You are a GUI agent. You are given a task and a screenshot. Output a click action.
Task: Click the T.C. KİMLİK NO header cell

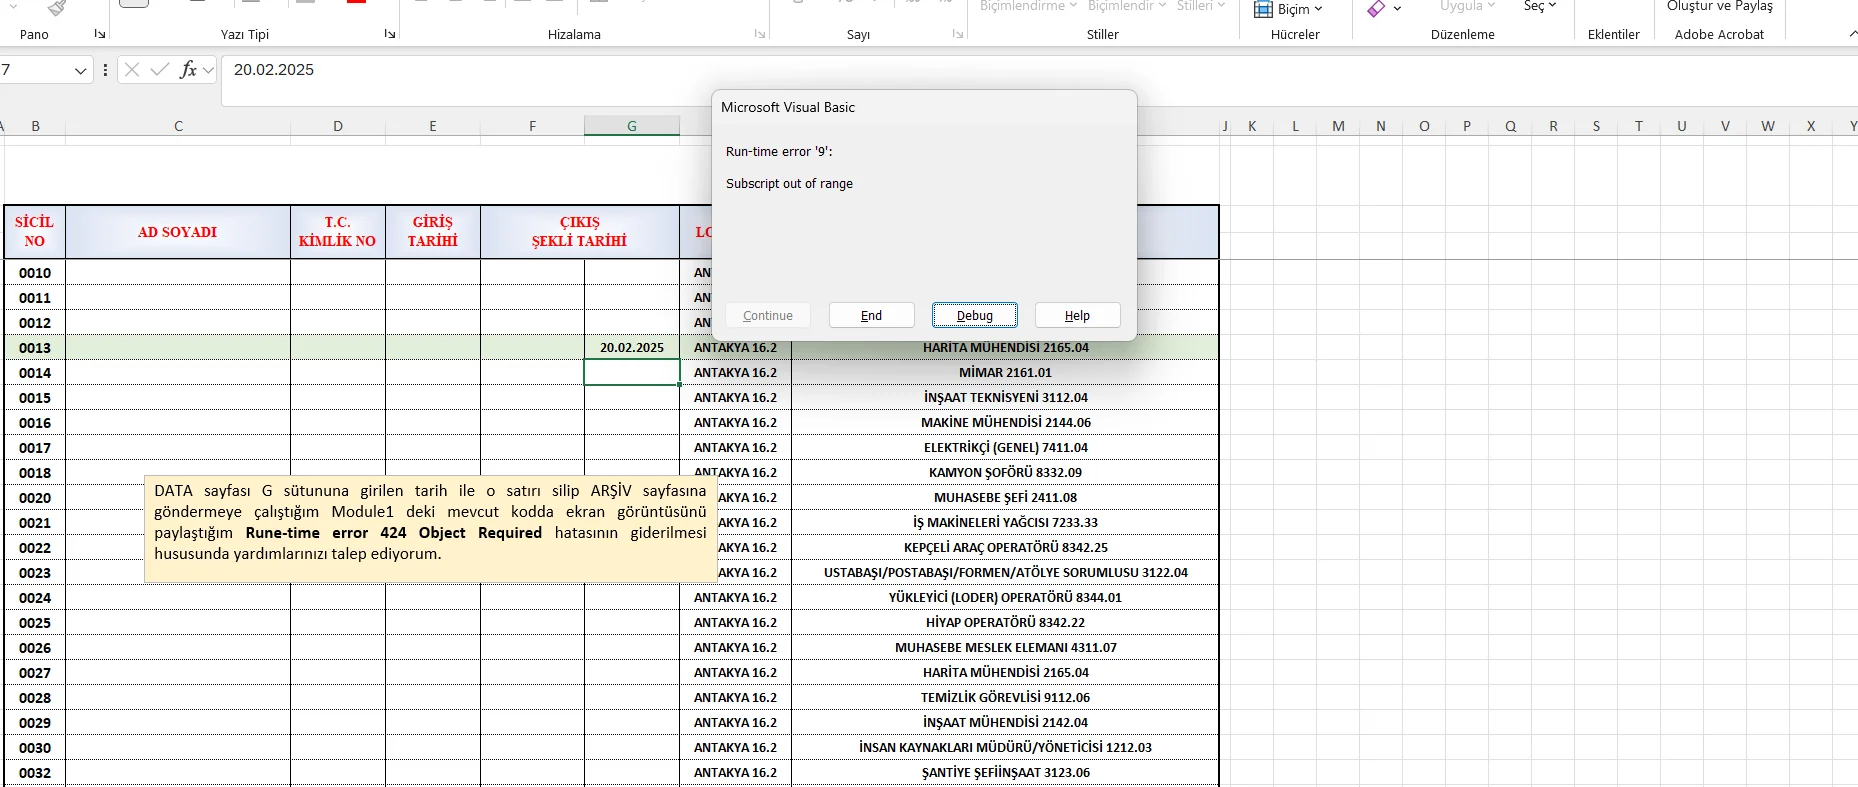338,232
